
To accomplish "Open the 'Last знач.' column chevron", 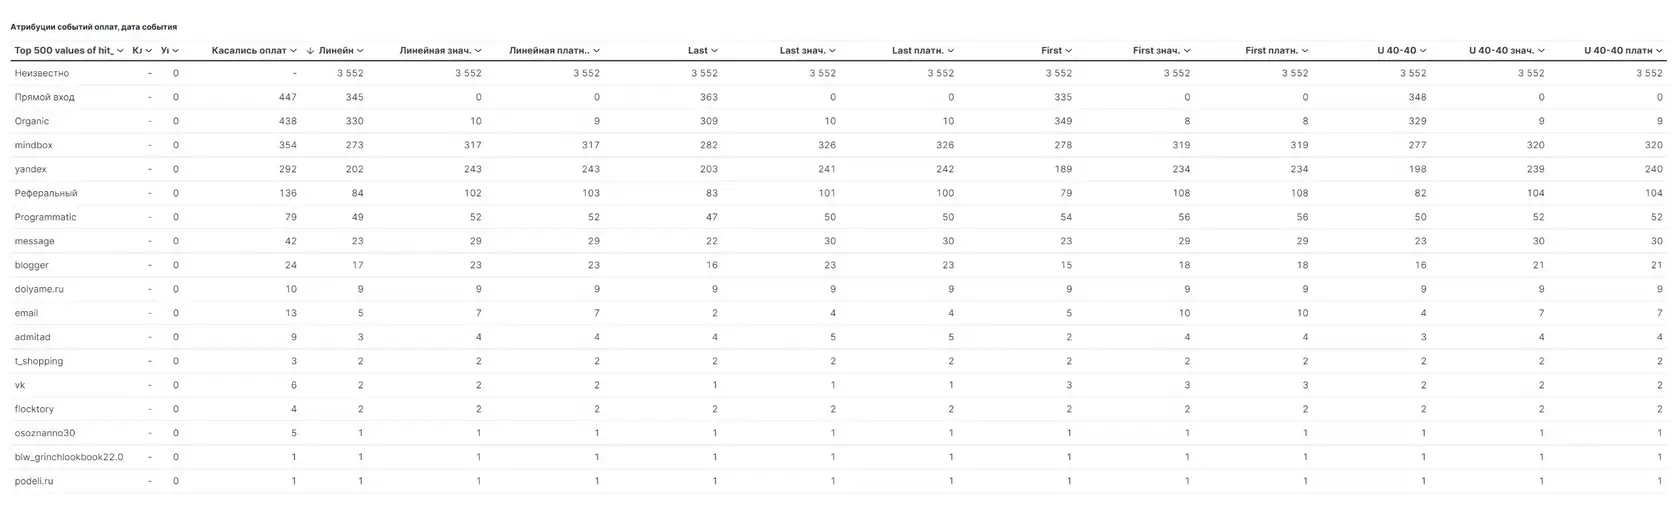I will (832, 50).
